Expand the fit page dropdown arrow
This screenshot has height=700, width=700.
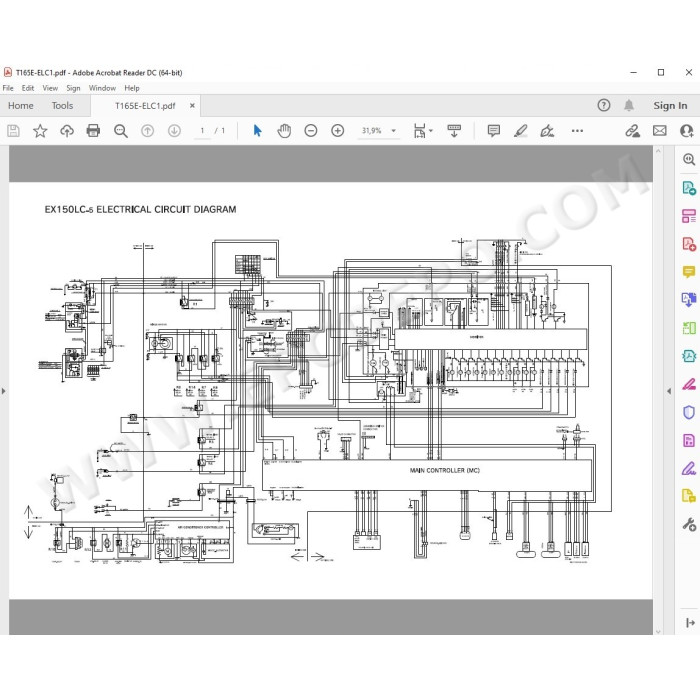coord(431,131)
